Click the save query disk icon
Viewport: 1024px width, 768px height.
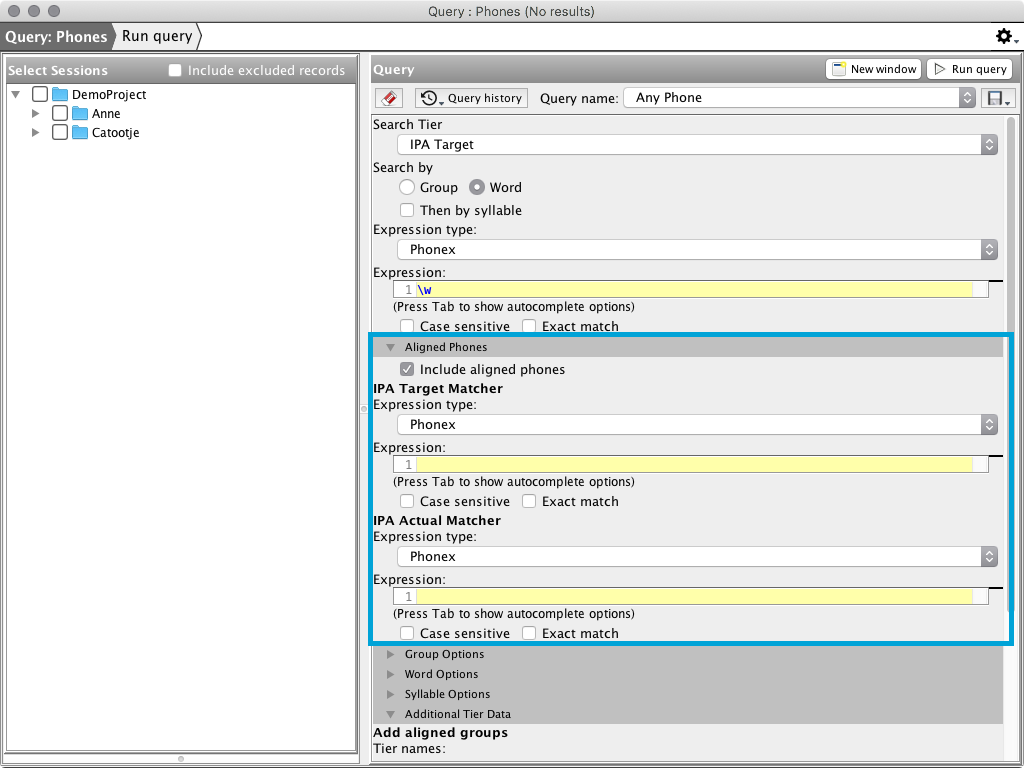[998, 98]
